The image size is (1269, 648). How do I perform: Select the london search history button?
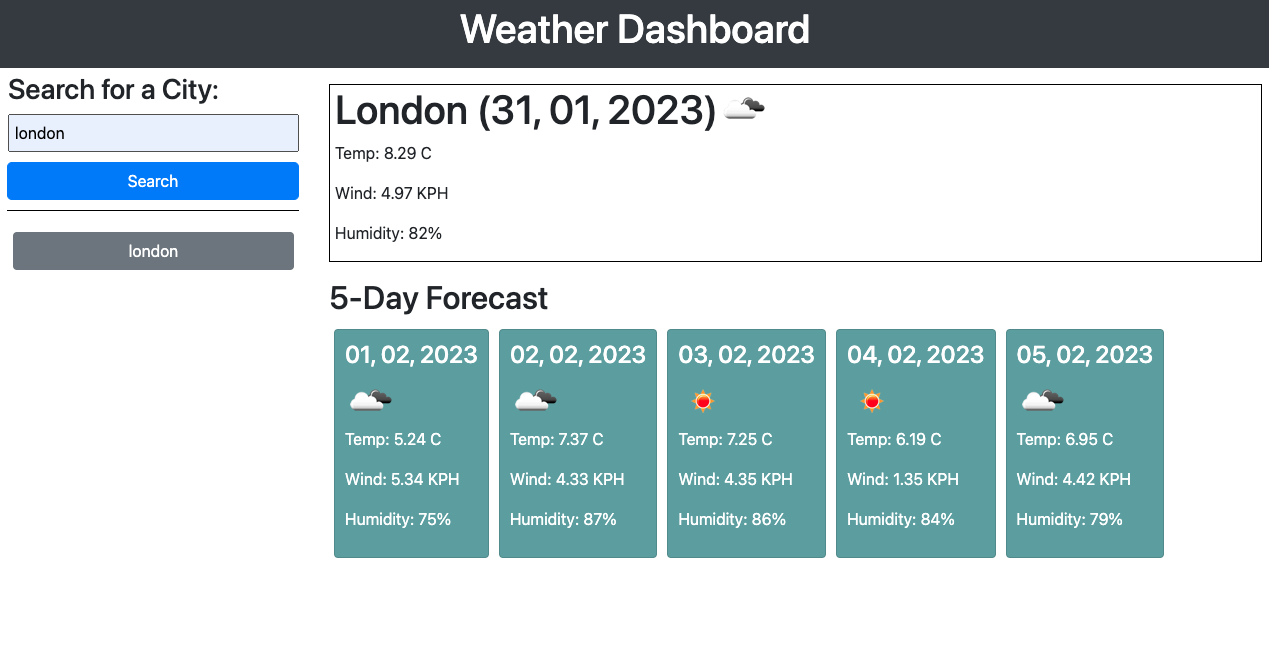point(153,251)
